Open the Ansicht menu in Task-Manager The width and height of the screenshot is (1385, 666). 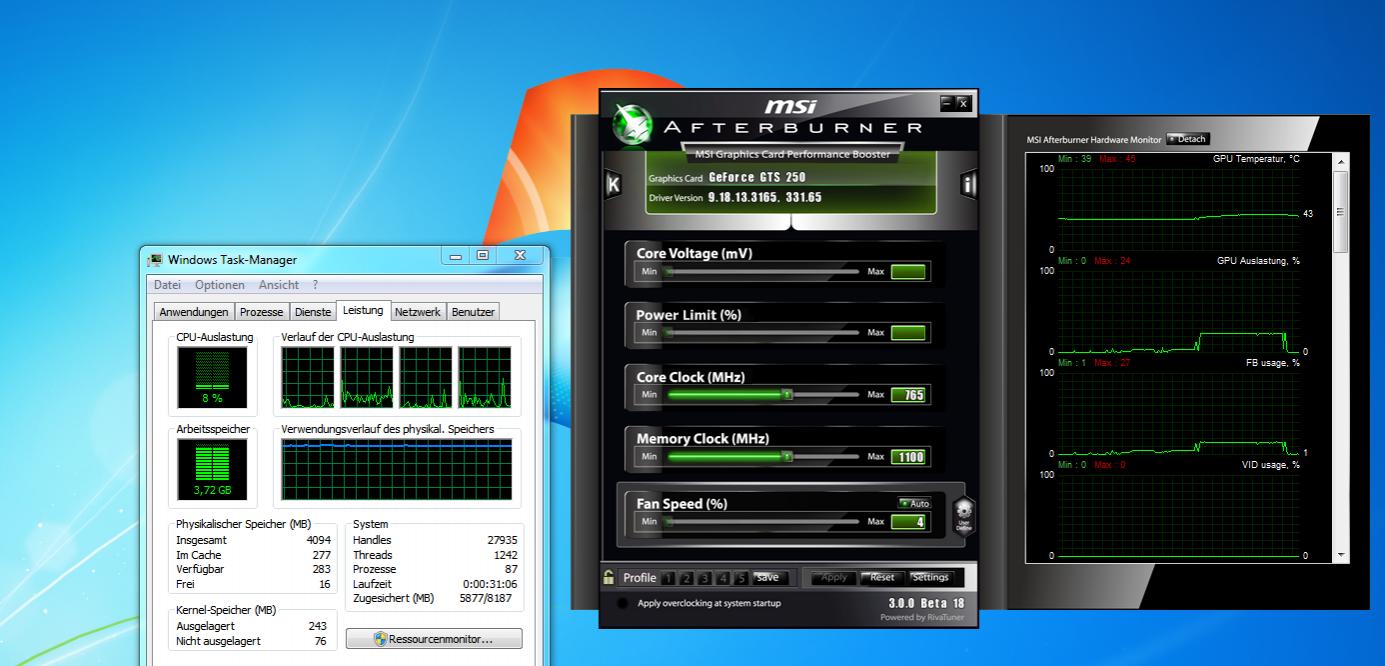pyautogui.click(x=279, y=285)
